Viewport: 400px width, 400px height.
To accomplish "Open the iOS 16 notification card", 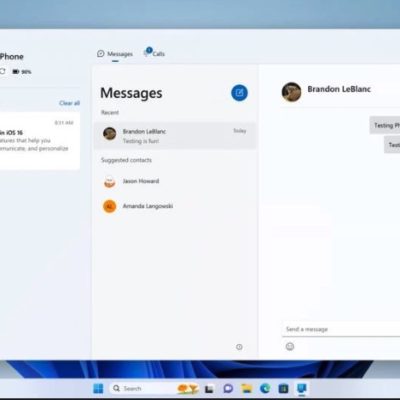I will [x=39, y=141].
